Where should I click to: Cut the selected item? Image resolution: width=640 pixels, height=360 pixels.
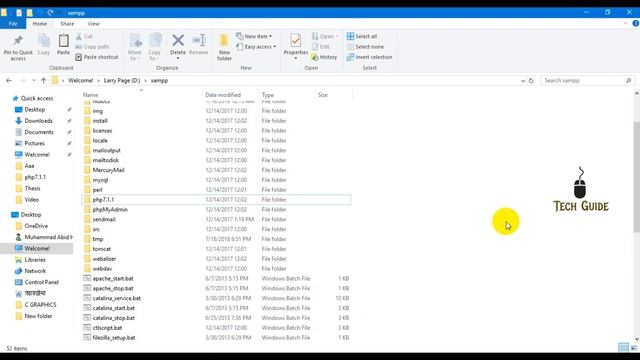tap(84, 36)
